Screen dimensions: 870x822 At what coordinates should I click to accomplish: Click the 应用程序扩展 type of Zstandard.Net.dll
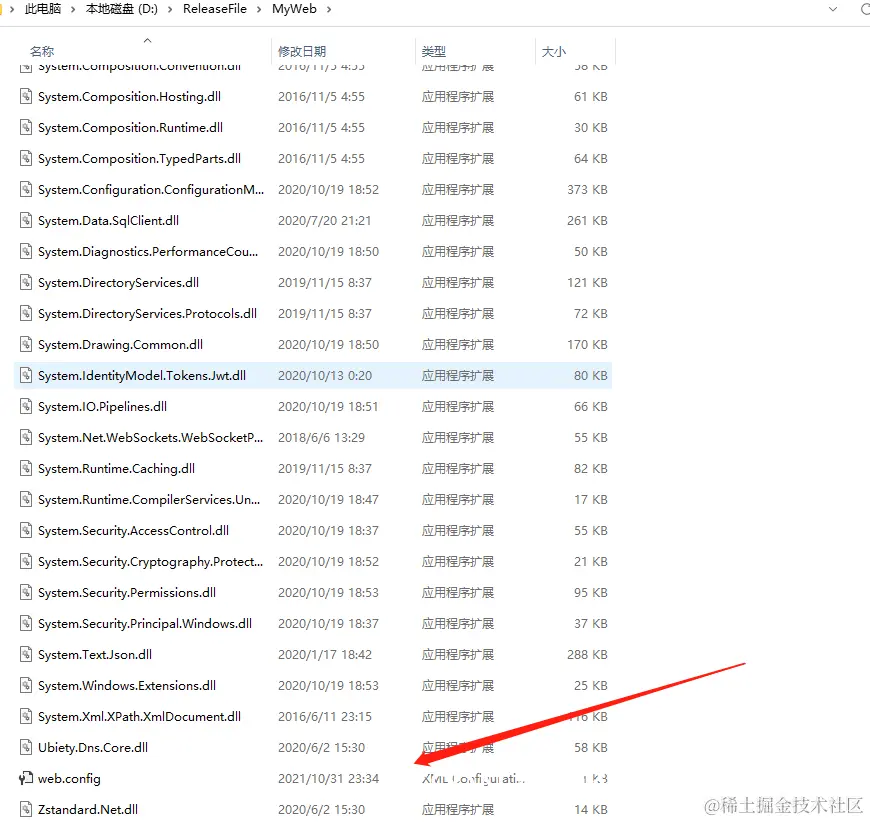click(x=458, y=810)
